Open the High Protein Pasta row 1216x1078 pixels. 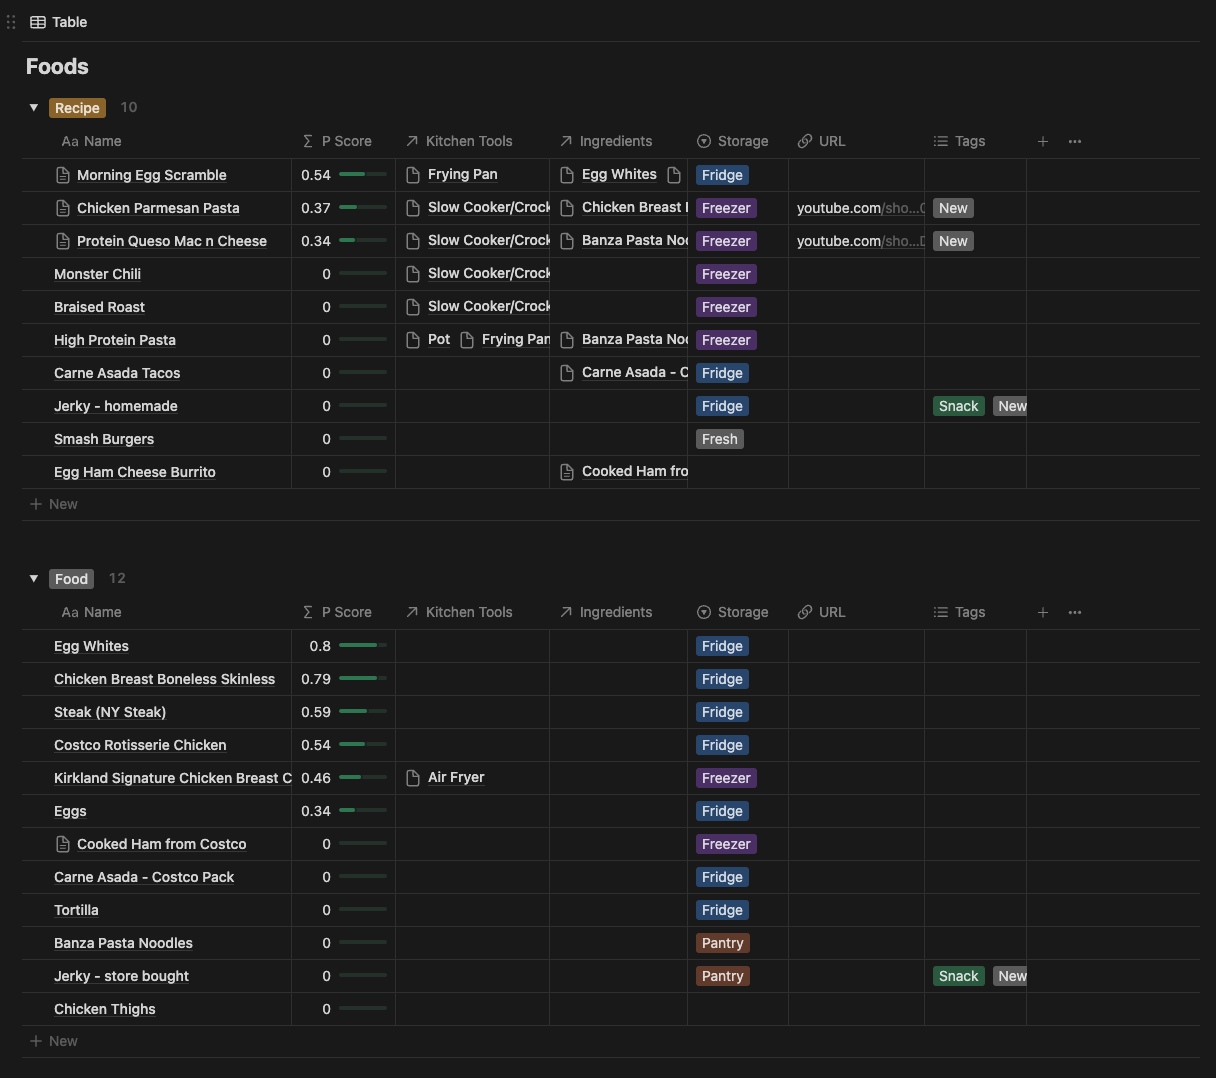tap(115, 340)
